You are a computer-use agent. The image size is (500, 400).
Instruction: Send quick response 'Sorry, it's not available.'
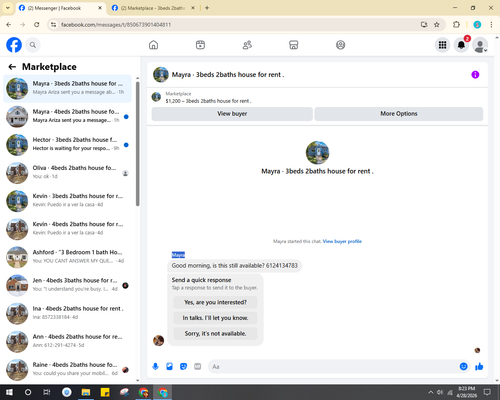coord(215,333)
